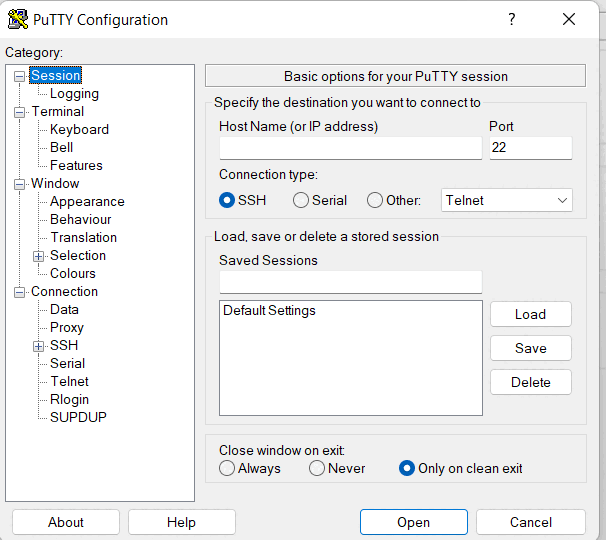Open the Rlogin settings category

[x=69, y=399]
